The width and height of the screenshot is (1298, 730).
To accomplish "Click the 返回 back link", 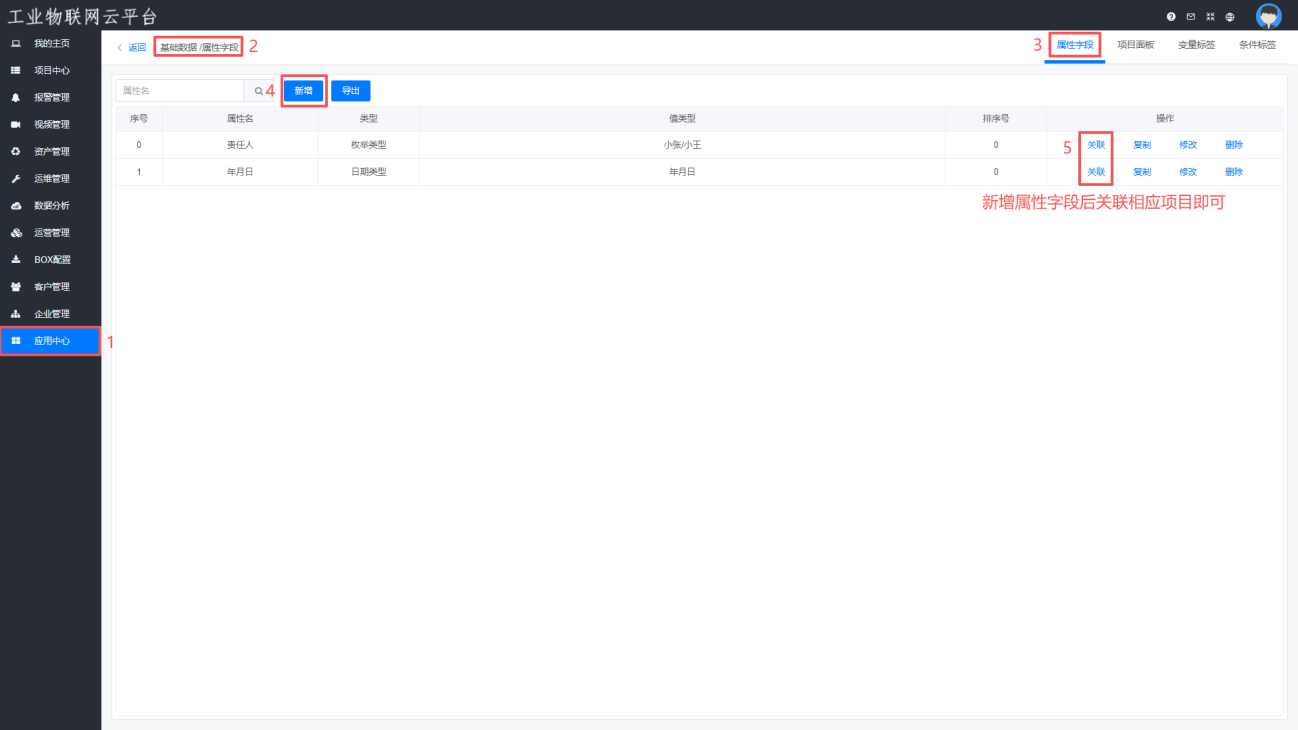I will (x=131, y=47).
